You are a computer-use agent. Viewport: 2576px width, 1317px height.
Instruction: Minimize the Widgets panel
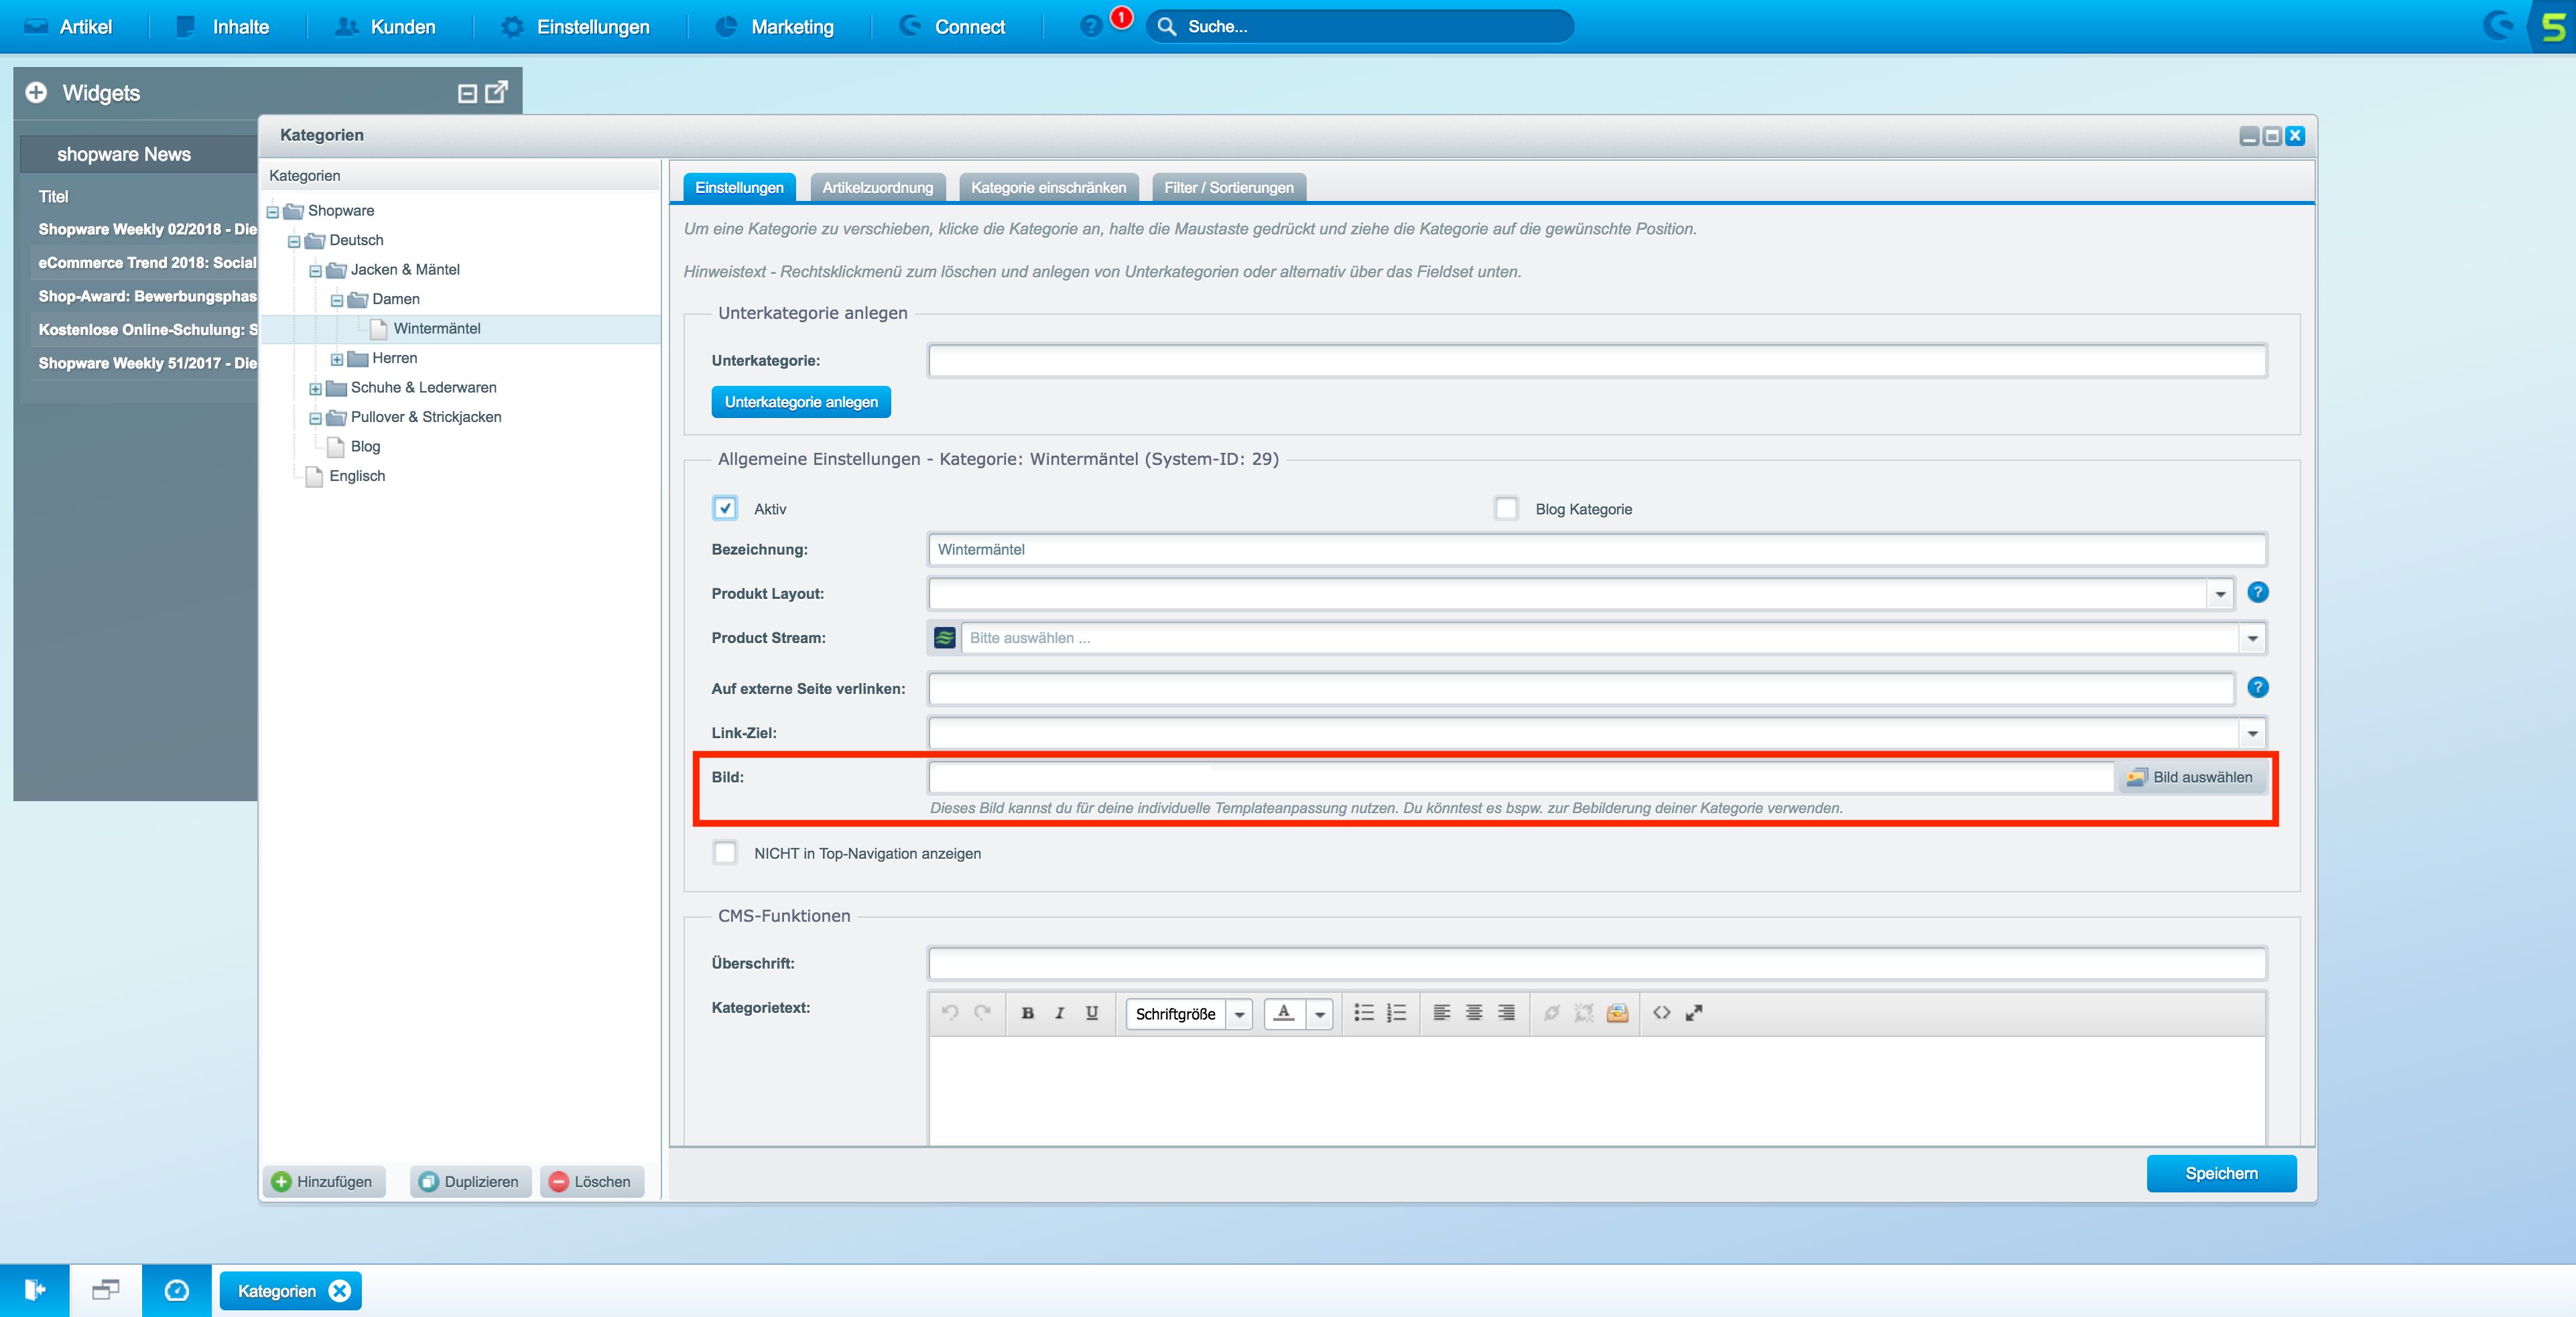[467, 93]
